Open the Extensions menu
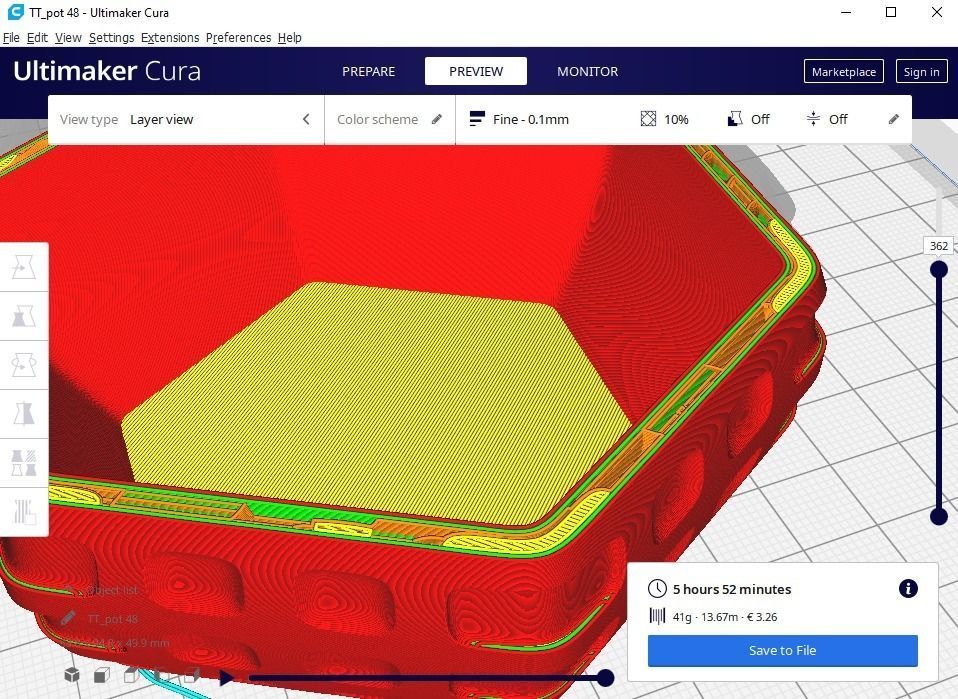The width and height of the screenshot is (958, 699). 170,38
